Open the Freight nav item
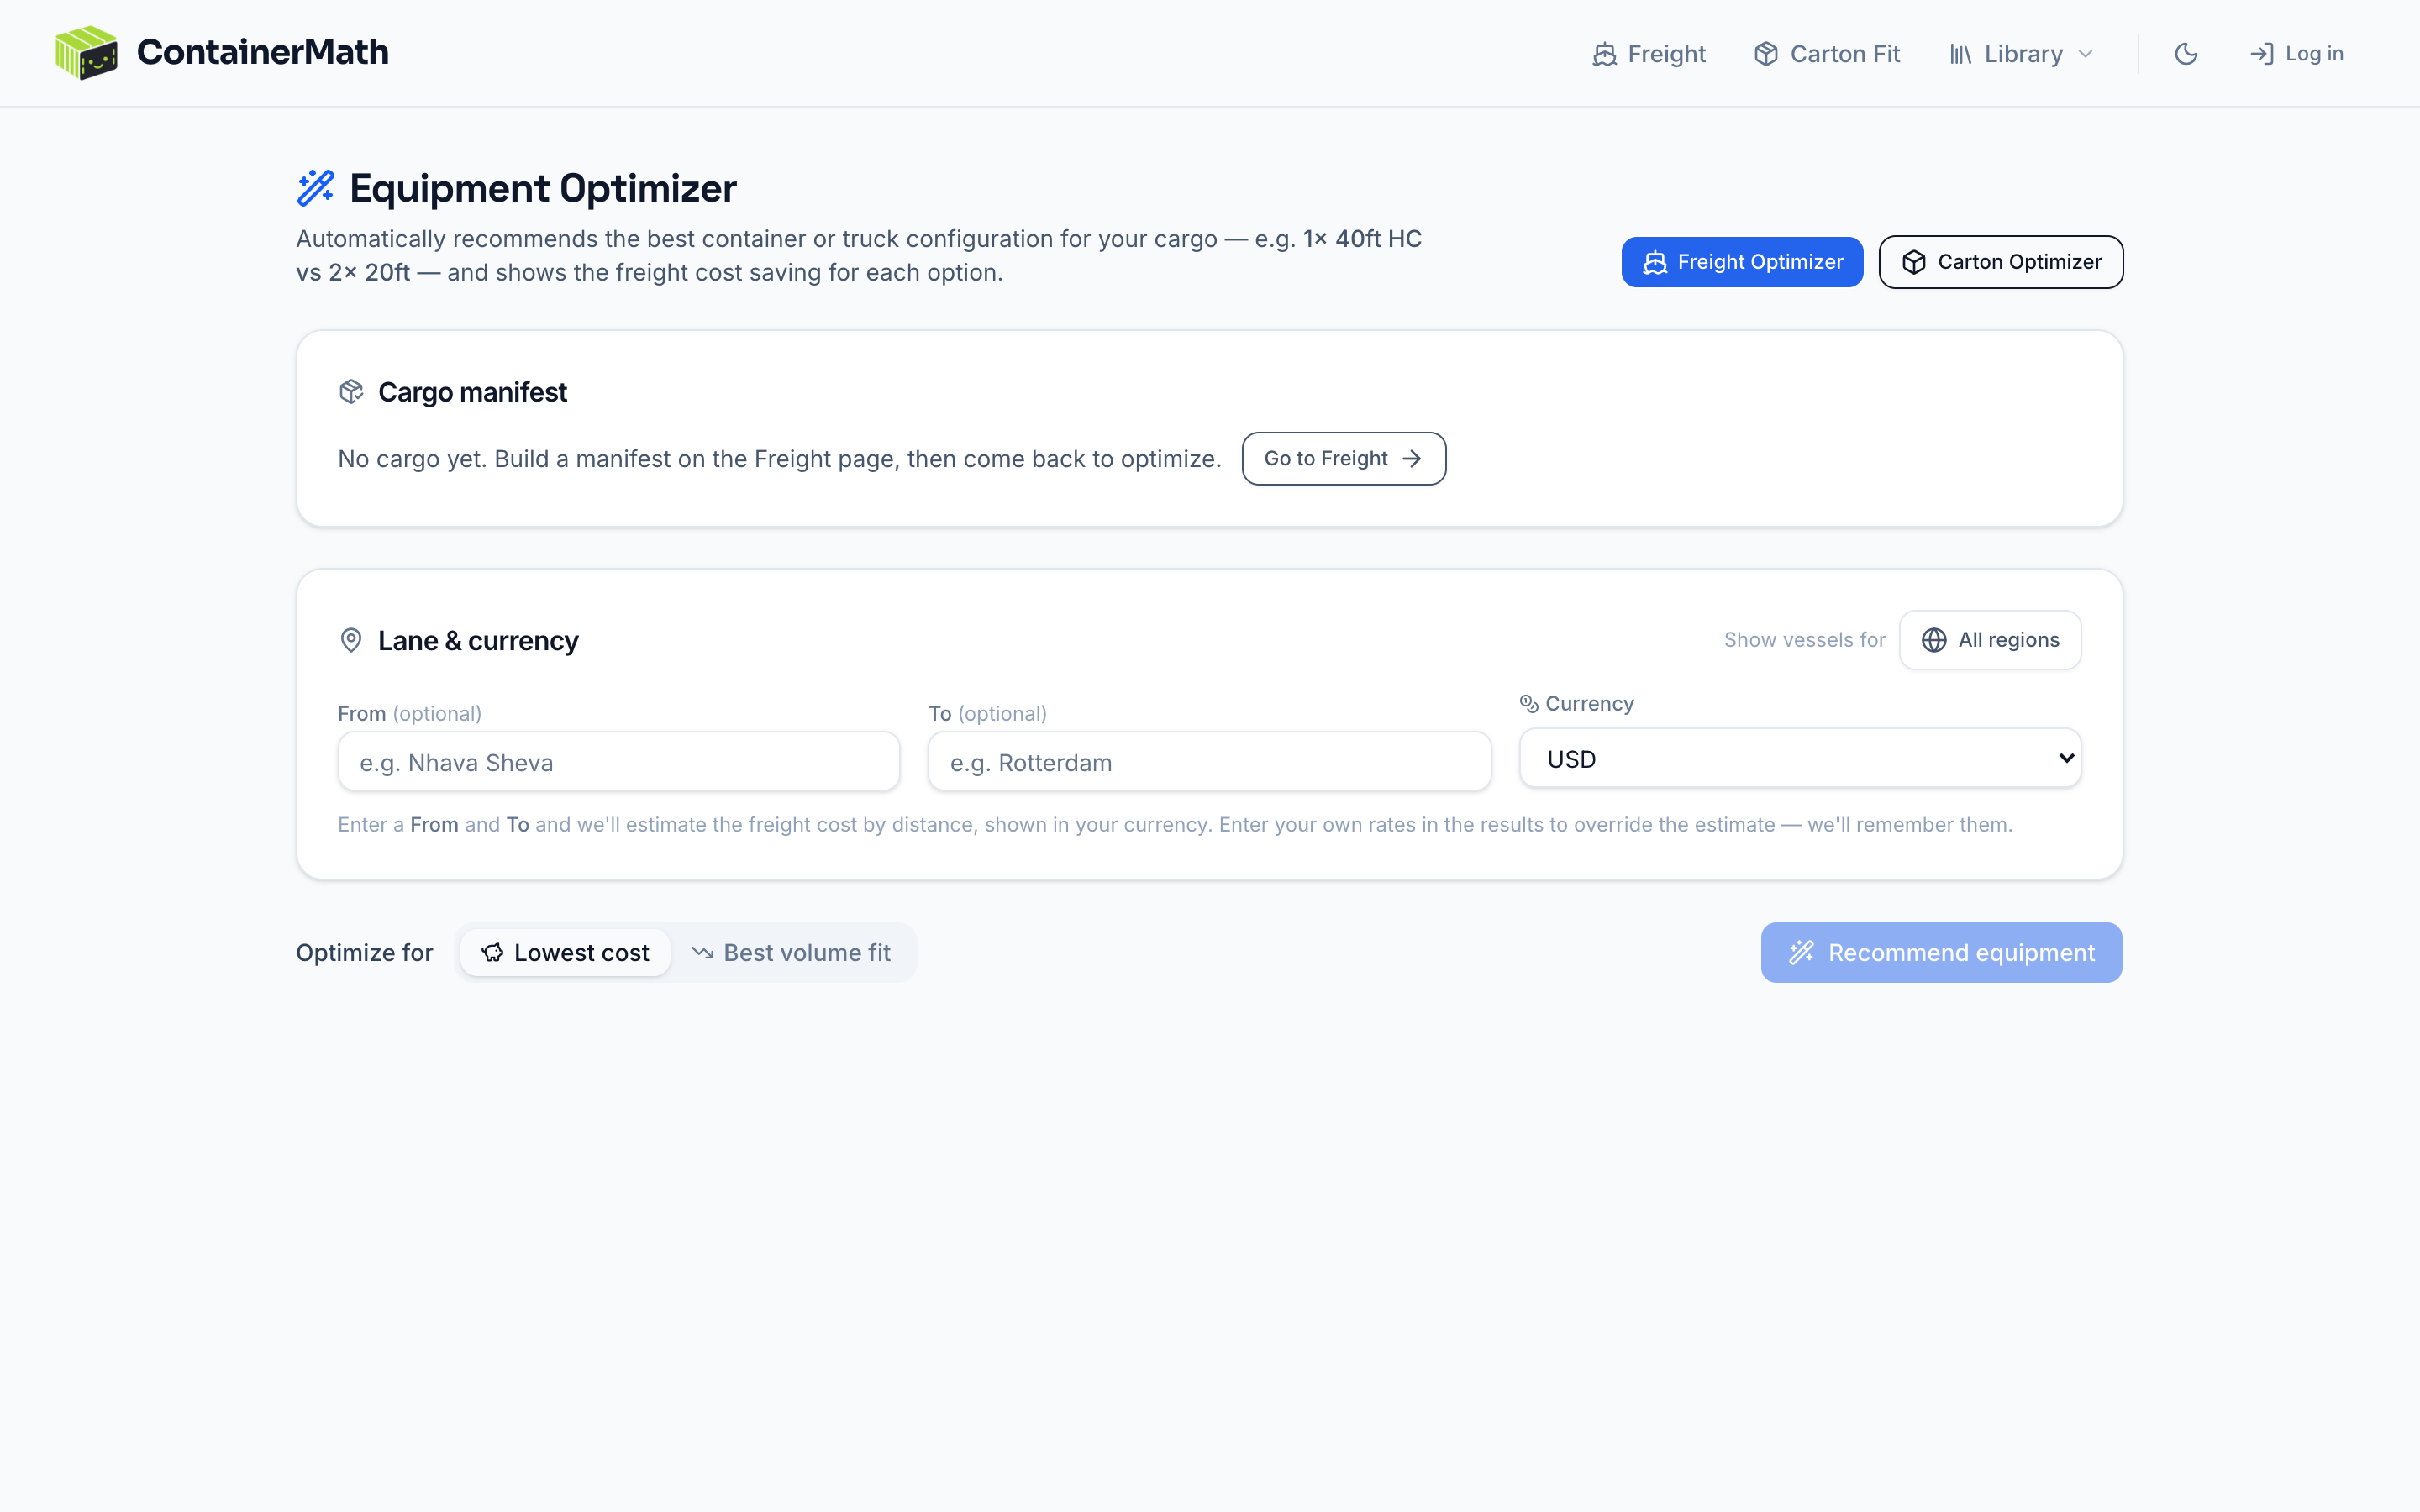 (x=1649, y=54)
